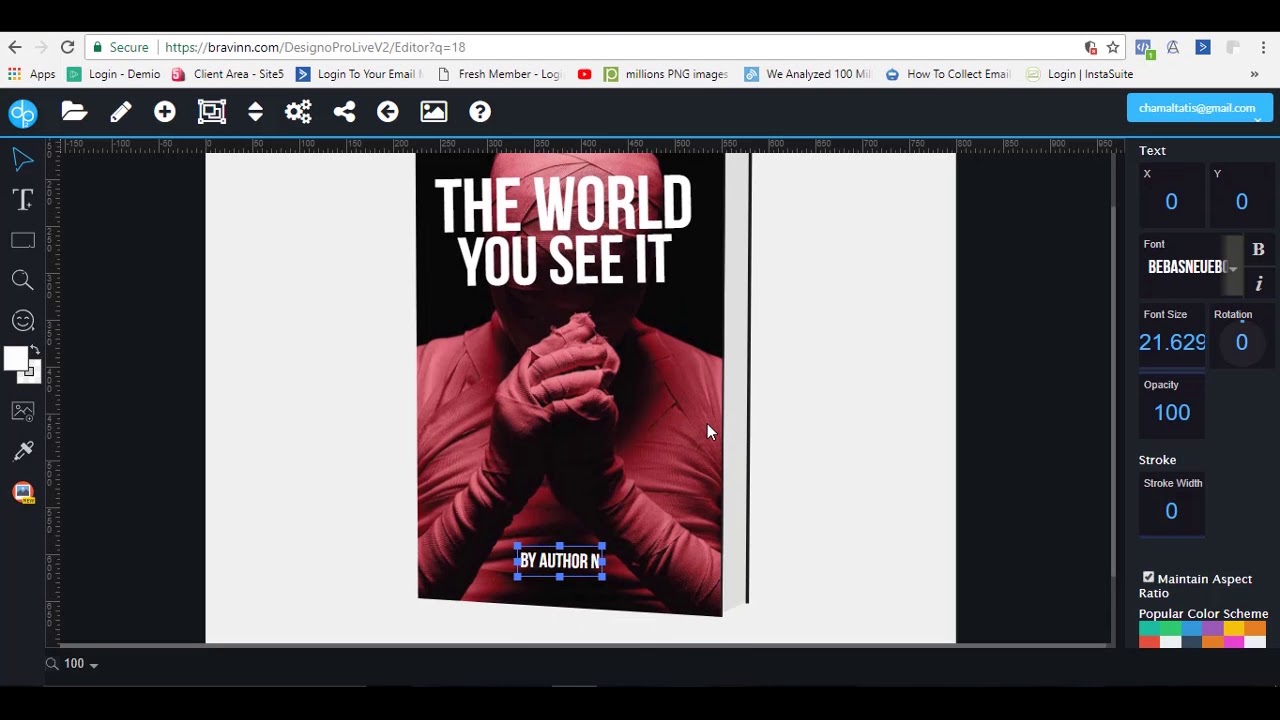This screenshot has height=720, width=1280.
Task: Click the up-down arrange order icon
Action: [x=256, y=112]
